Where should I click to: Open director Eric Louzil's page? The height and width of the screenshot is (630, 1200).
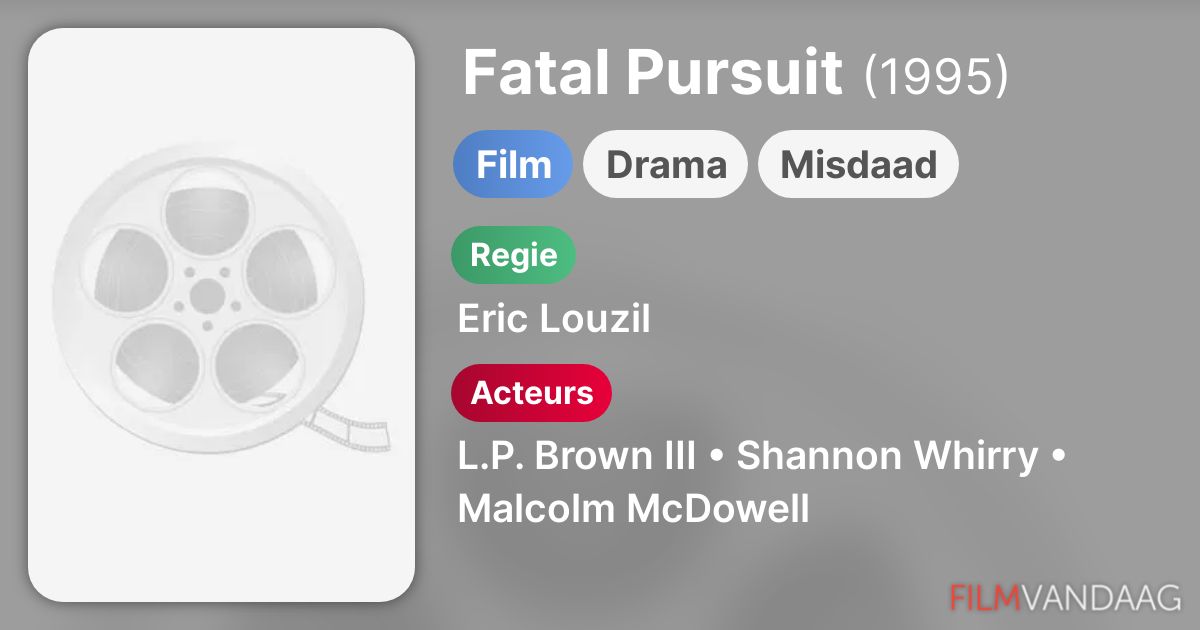(554, 319)
